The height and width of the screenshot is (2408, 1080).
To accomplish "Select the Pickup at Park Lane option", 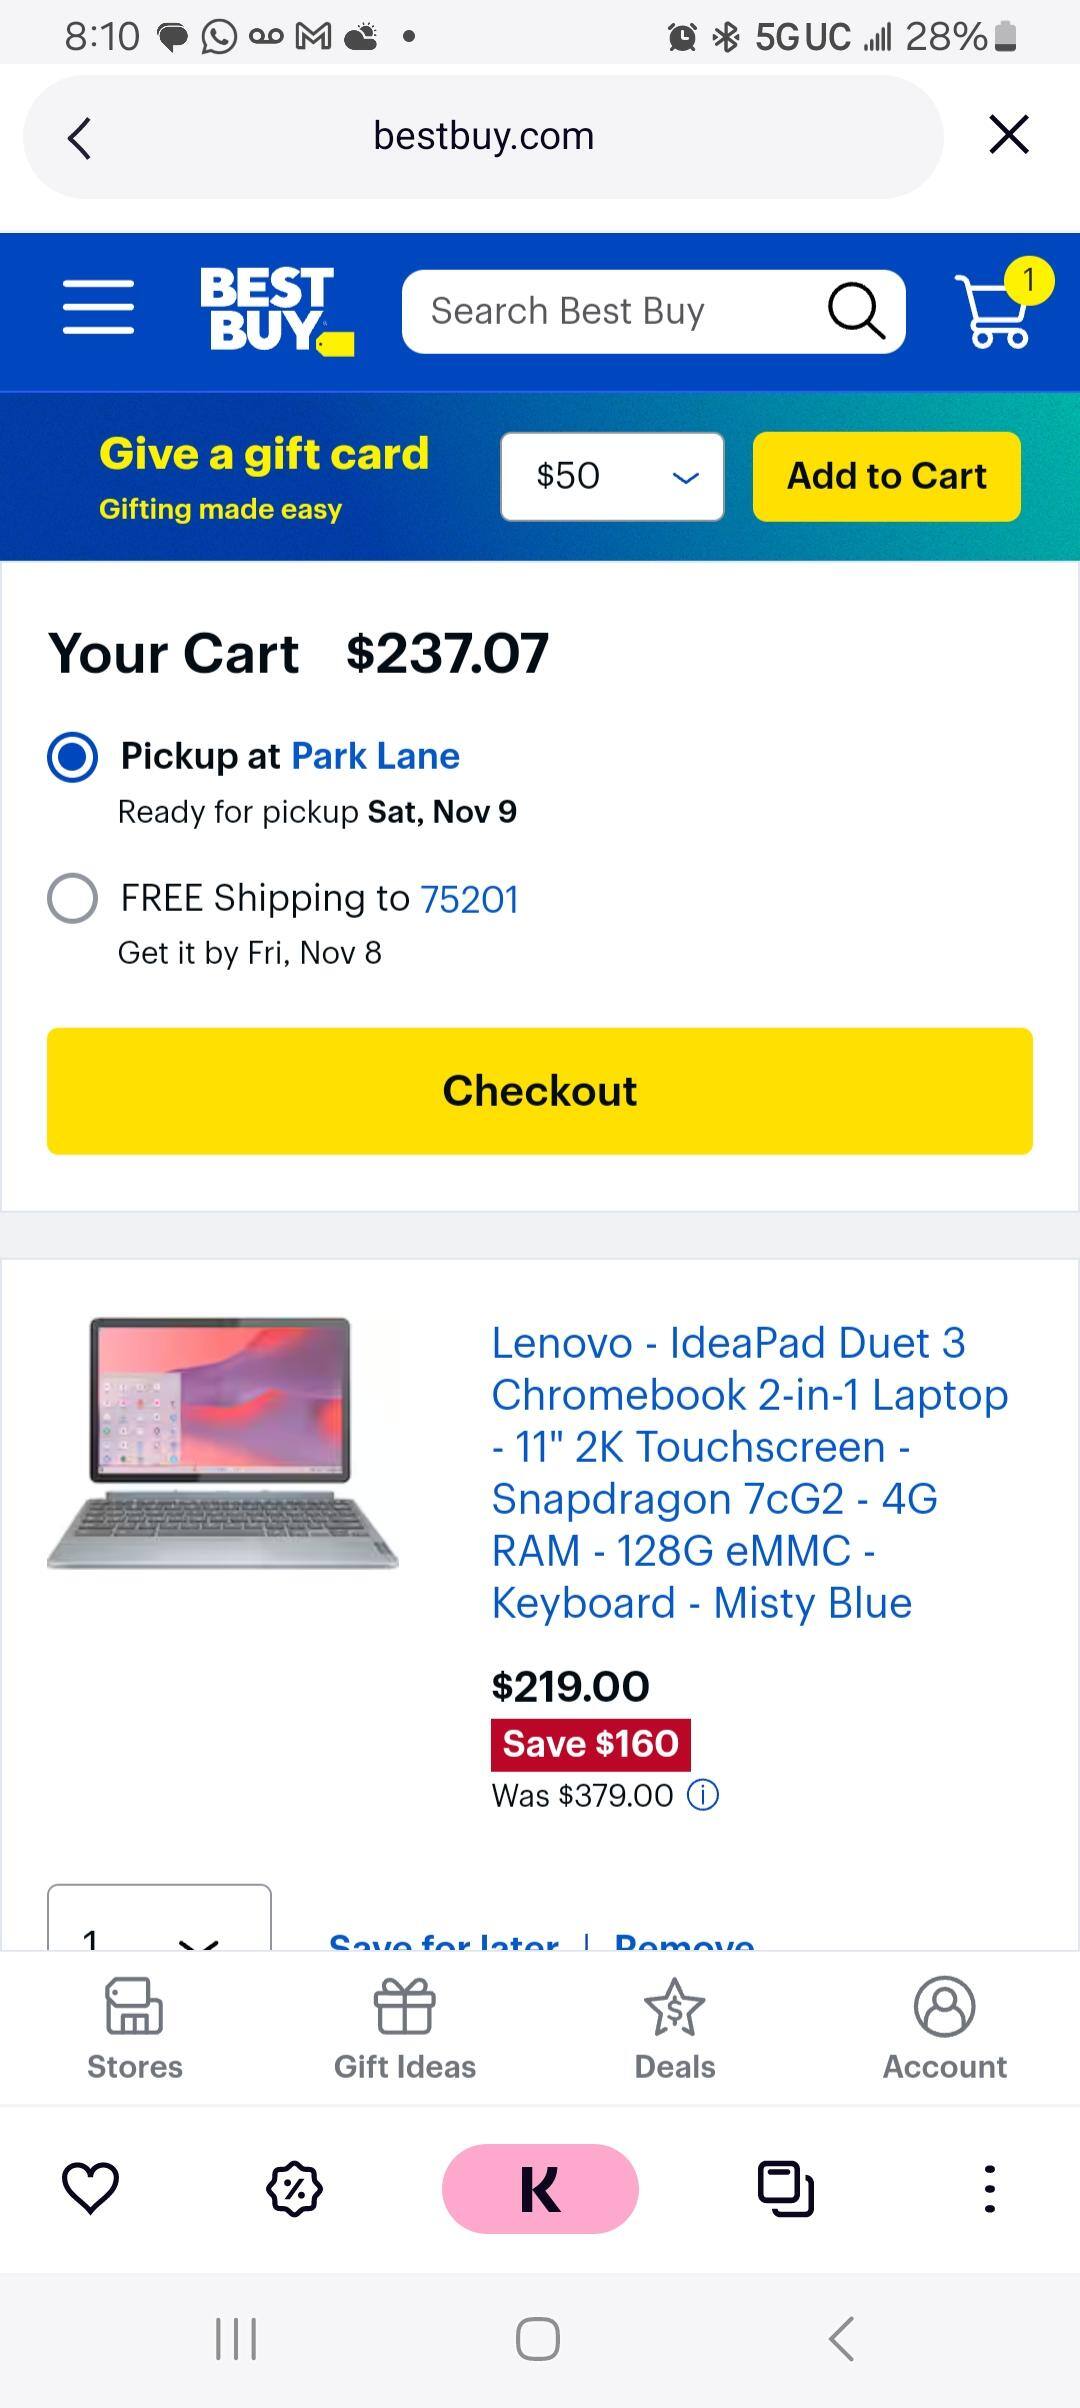I will (x=72, y=757).
